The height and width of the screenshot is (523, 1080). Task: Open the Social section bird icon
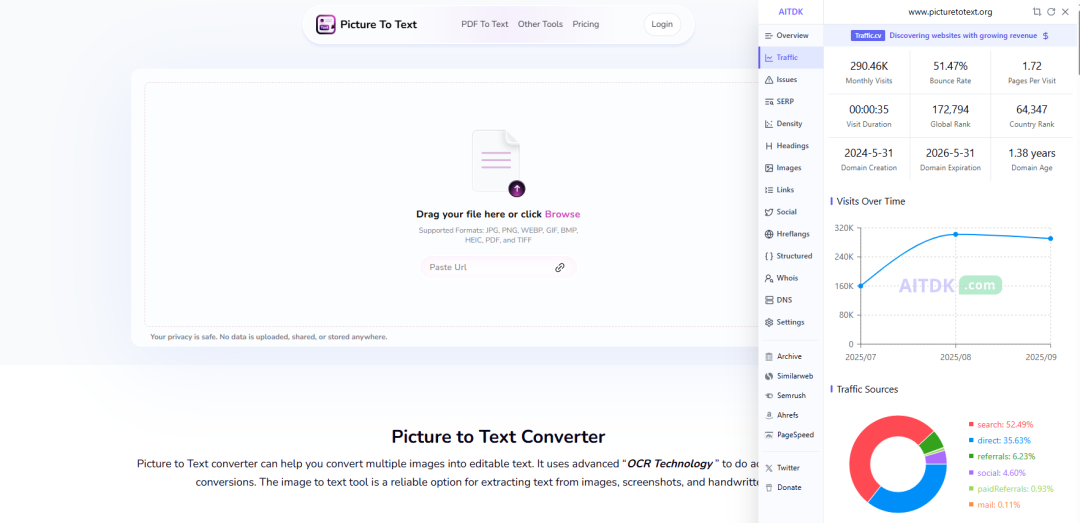tap(769, 212)
